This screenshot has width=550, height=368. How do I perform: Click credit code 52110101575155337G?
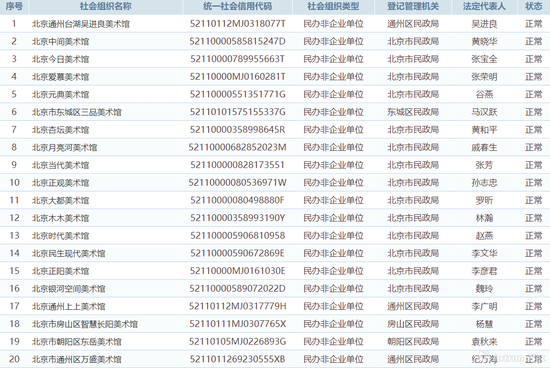tap(237, 112)
